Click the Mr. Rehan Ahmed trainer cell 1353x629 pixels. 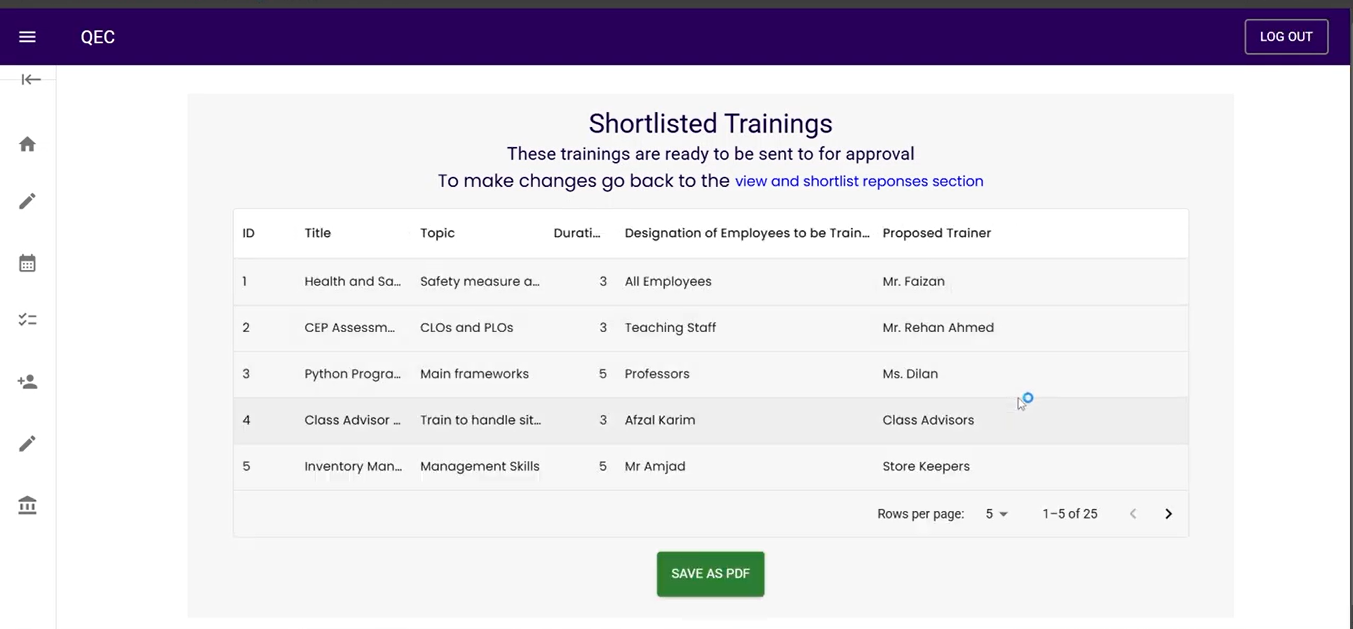(x=937, y=328)
